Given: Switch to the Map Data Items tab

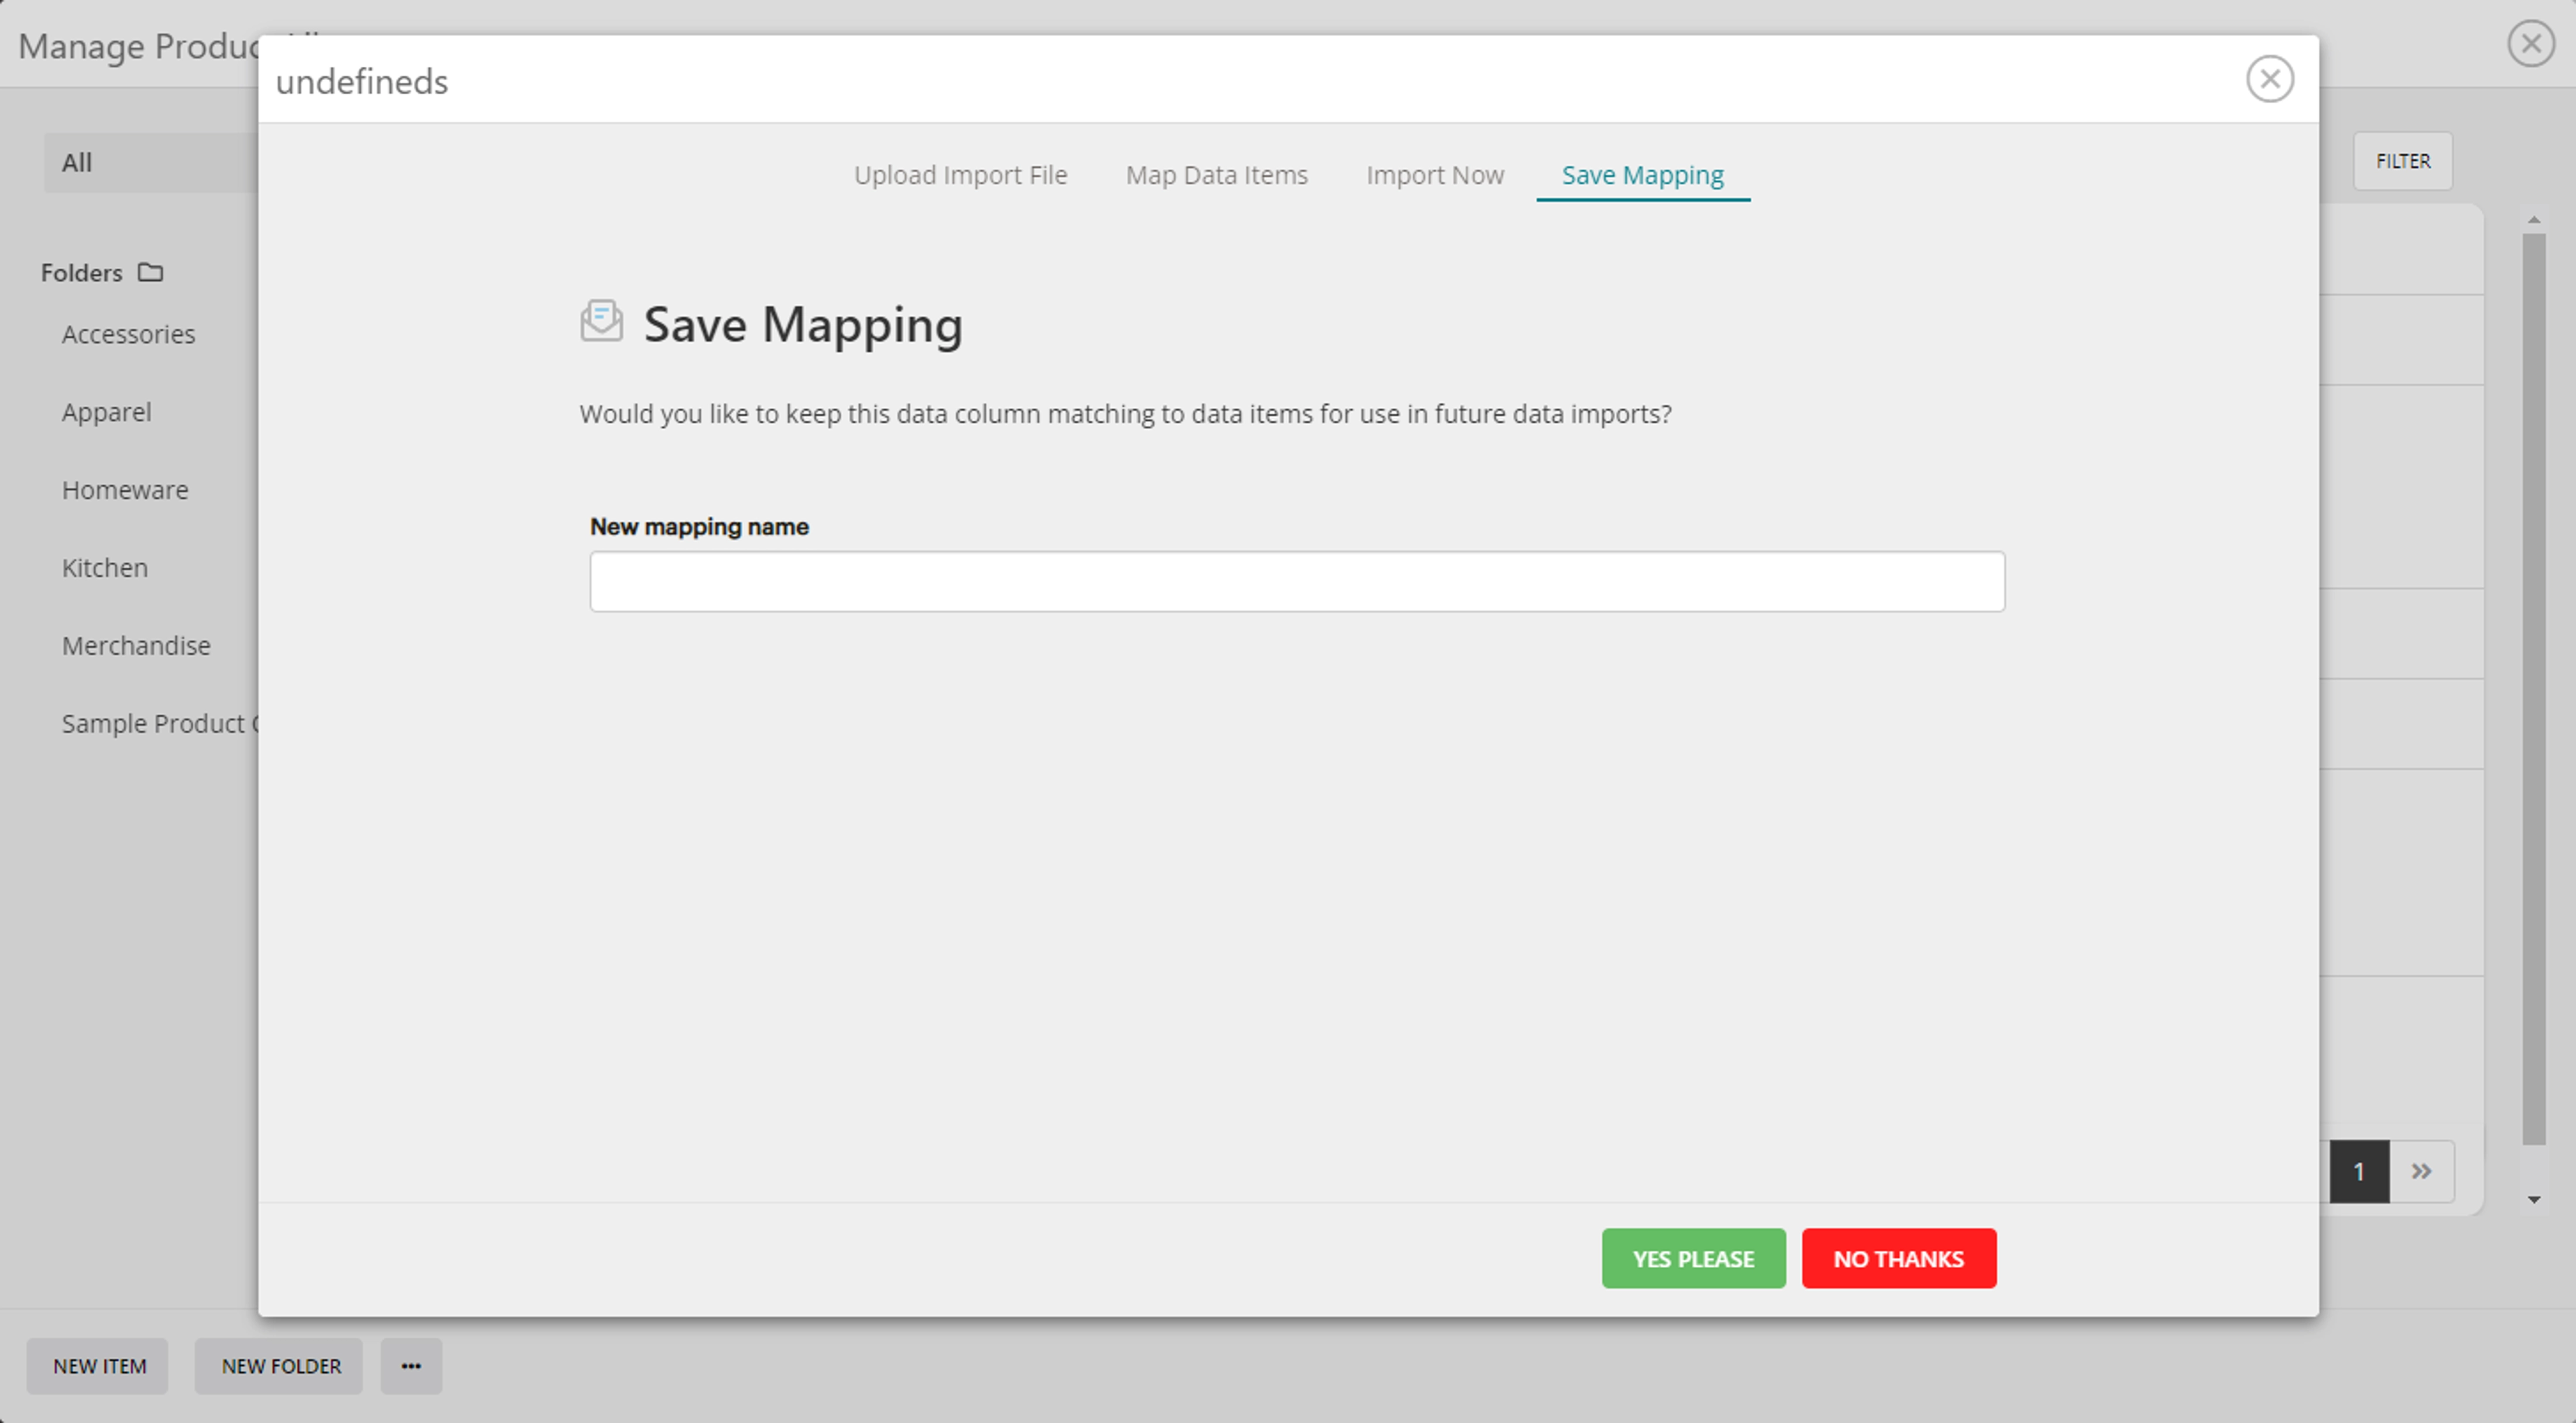Looking at the screenshot, I should pos(1216,174).
